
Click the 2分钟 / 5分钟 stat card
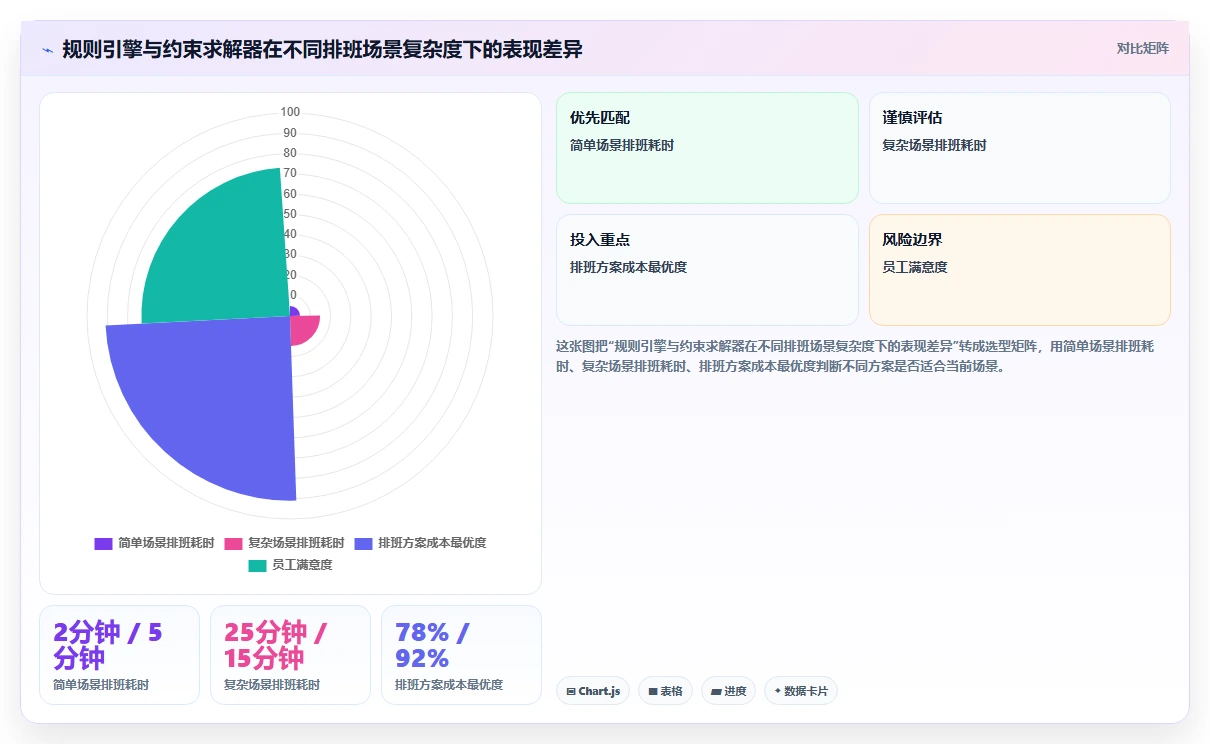tap(119, 655)
